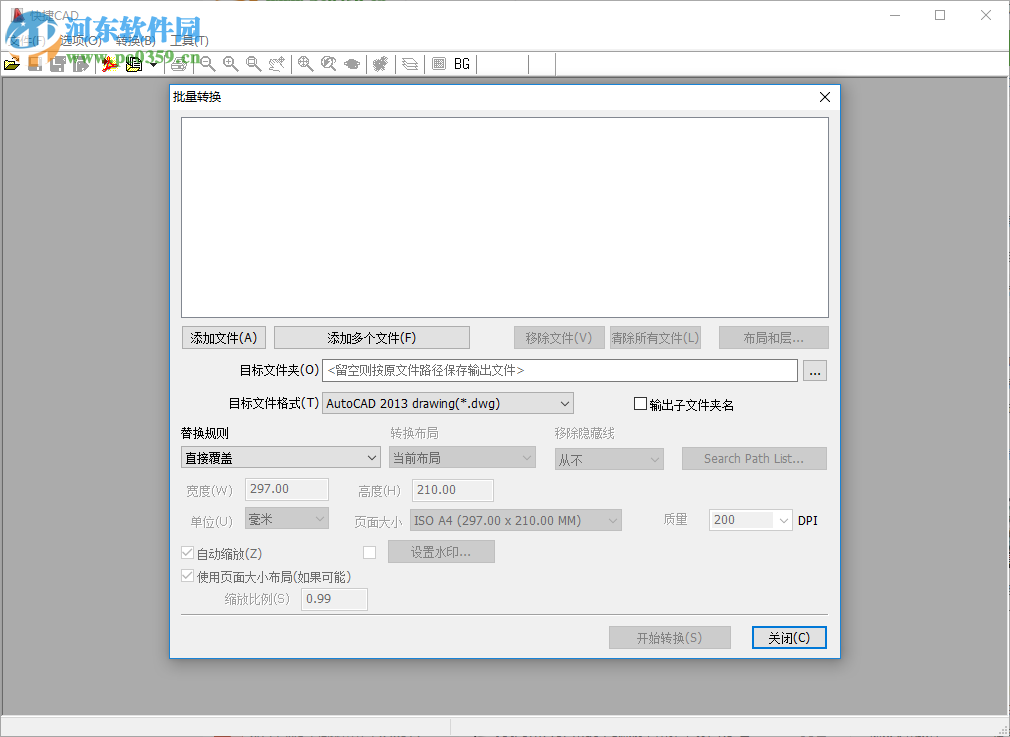Save the current drawing

coord(34,63)
